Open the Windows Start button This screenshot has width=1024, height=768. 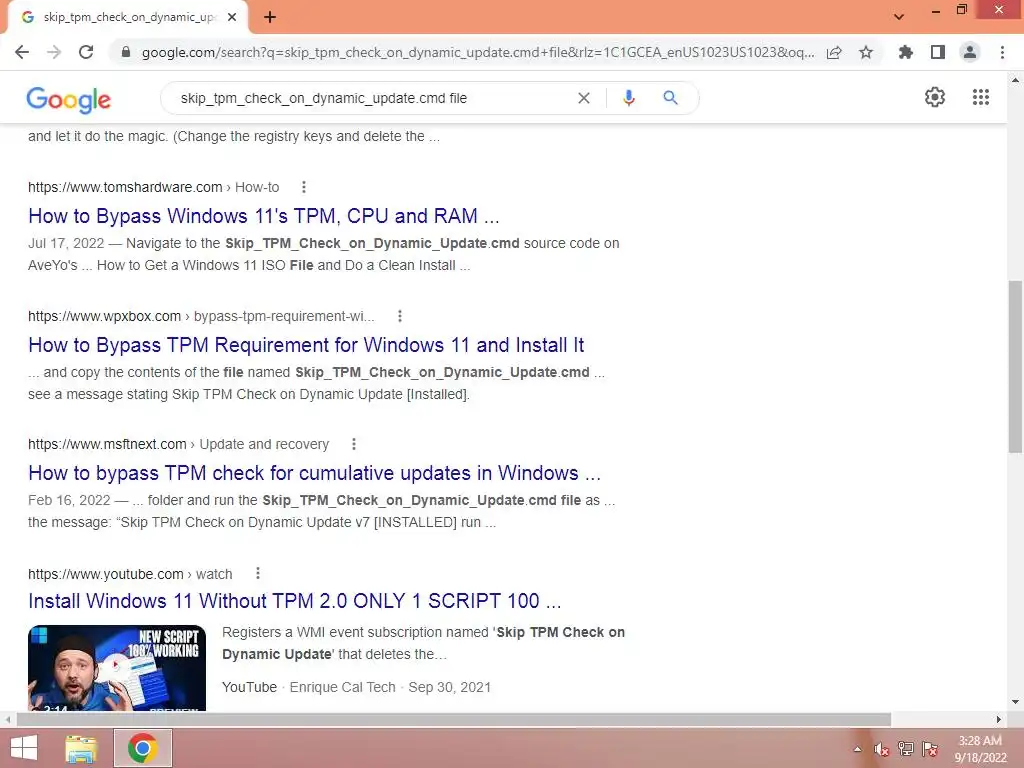pos(24,748)
